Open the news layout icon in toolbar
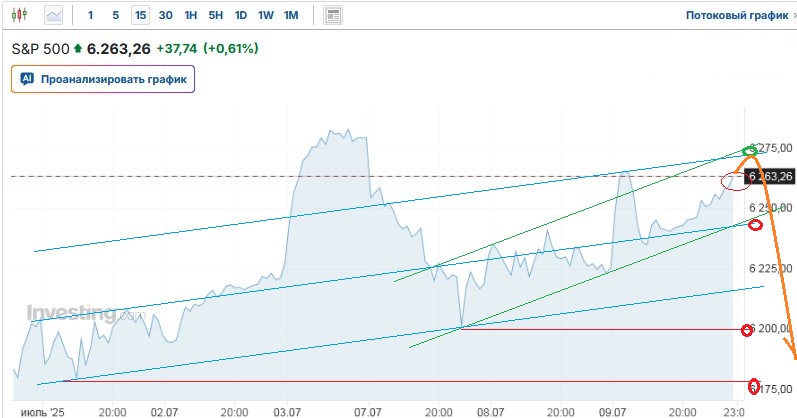The width and height of the screenshot is (797, 418). (x=333, y=15)
